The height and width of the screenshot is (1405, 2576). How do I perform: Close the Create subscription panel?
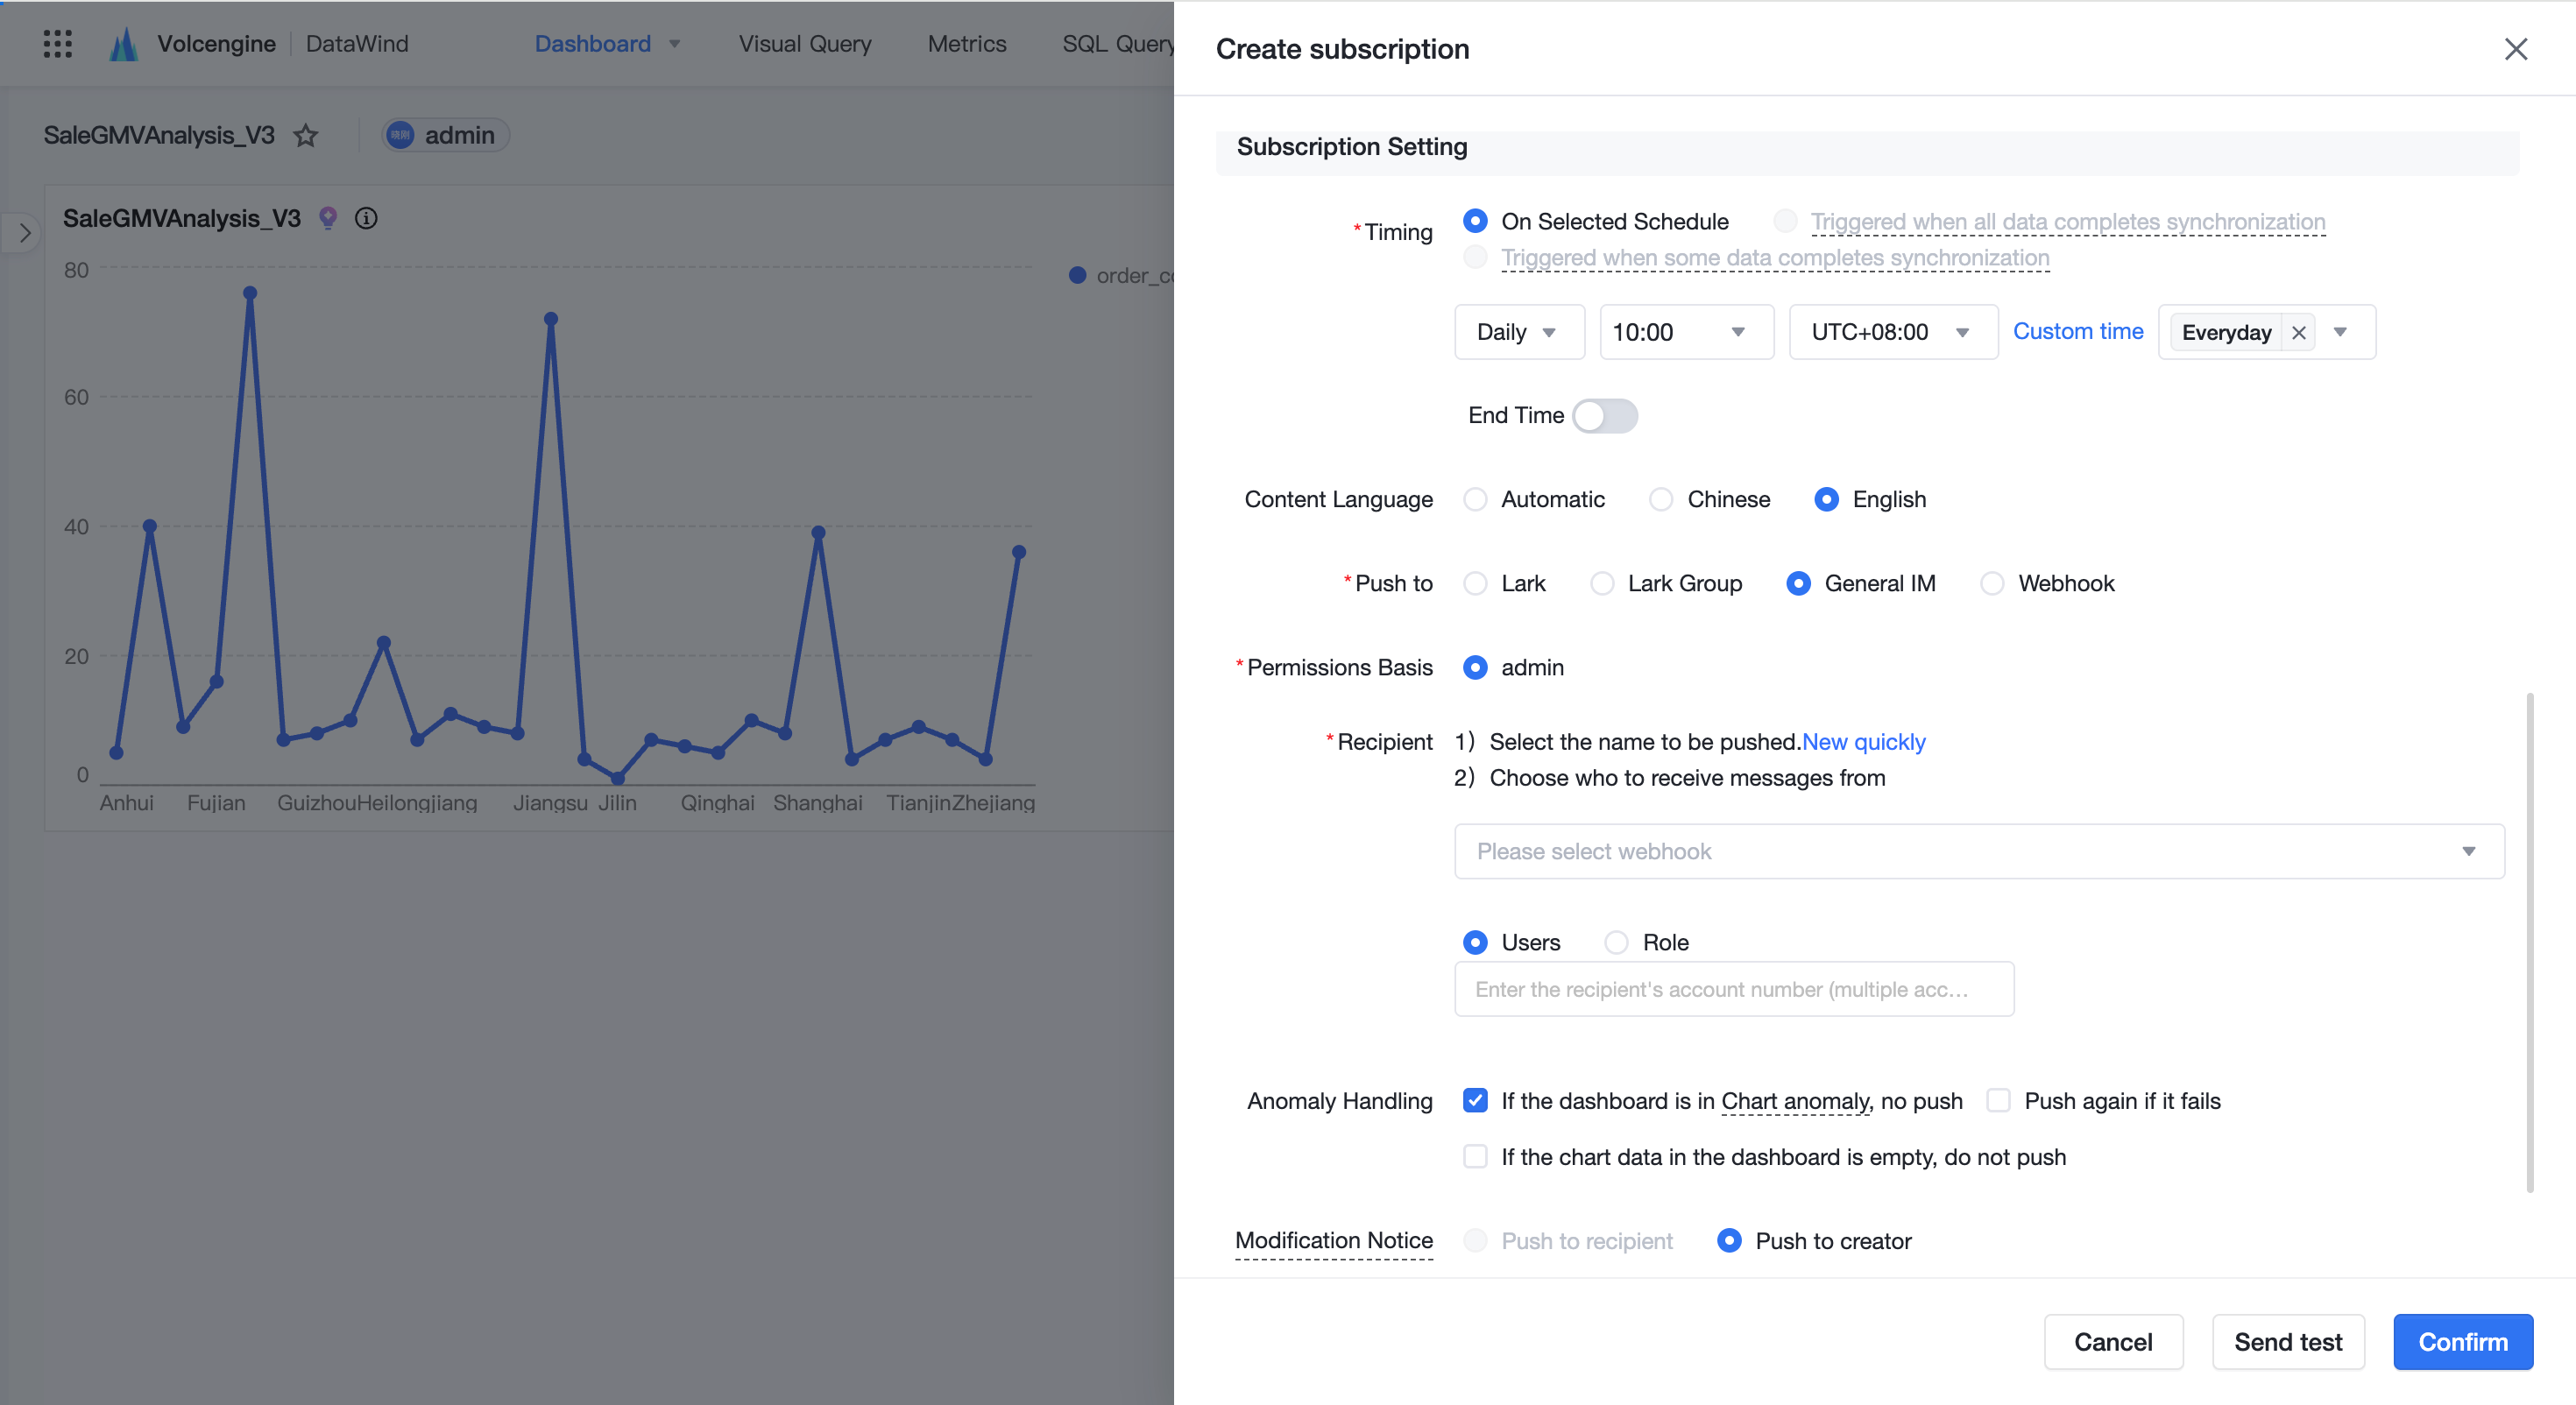[x=2516, y=49]
